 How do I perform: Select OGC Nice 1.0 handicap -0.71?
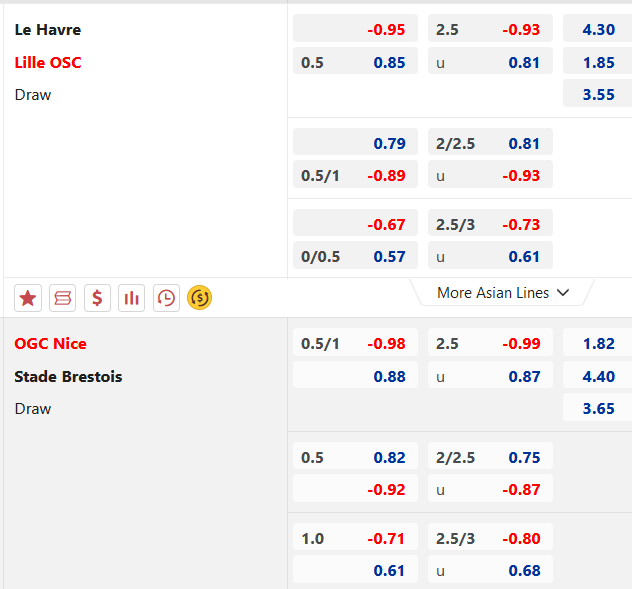click(355, 537)
